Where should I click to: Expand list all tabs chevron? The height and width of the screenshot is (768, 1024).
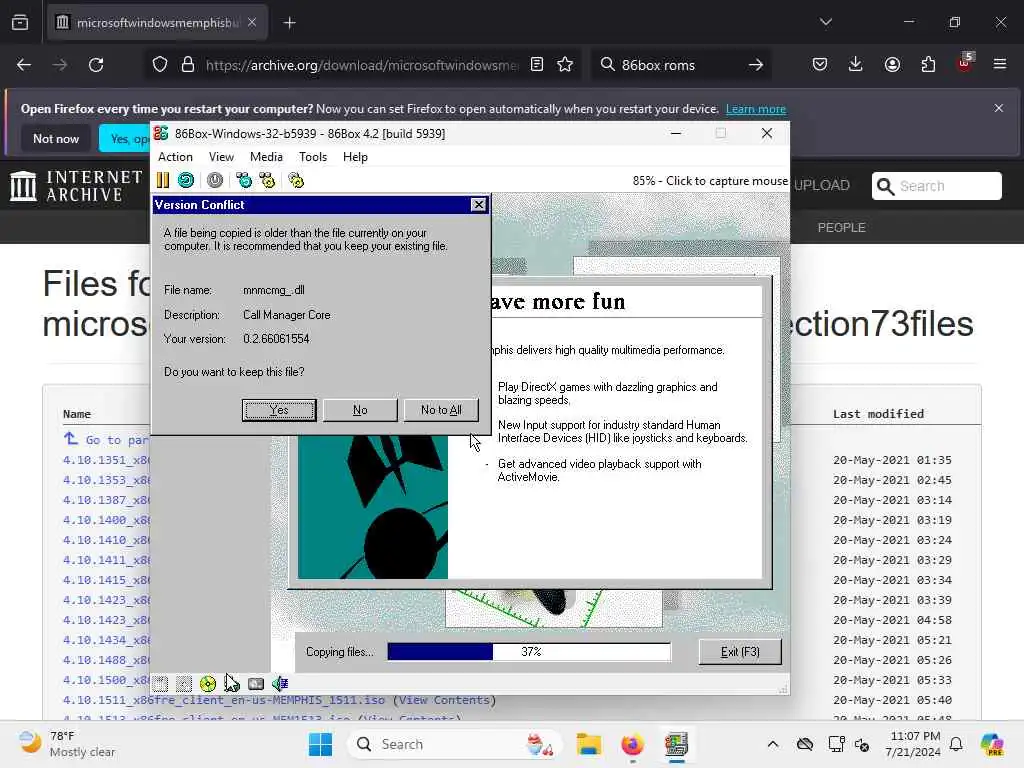(x=826, y=22)
